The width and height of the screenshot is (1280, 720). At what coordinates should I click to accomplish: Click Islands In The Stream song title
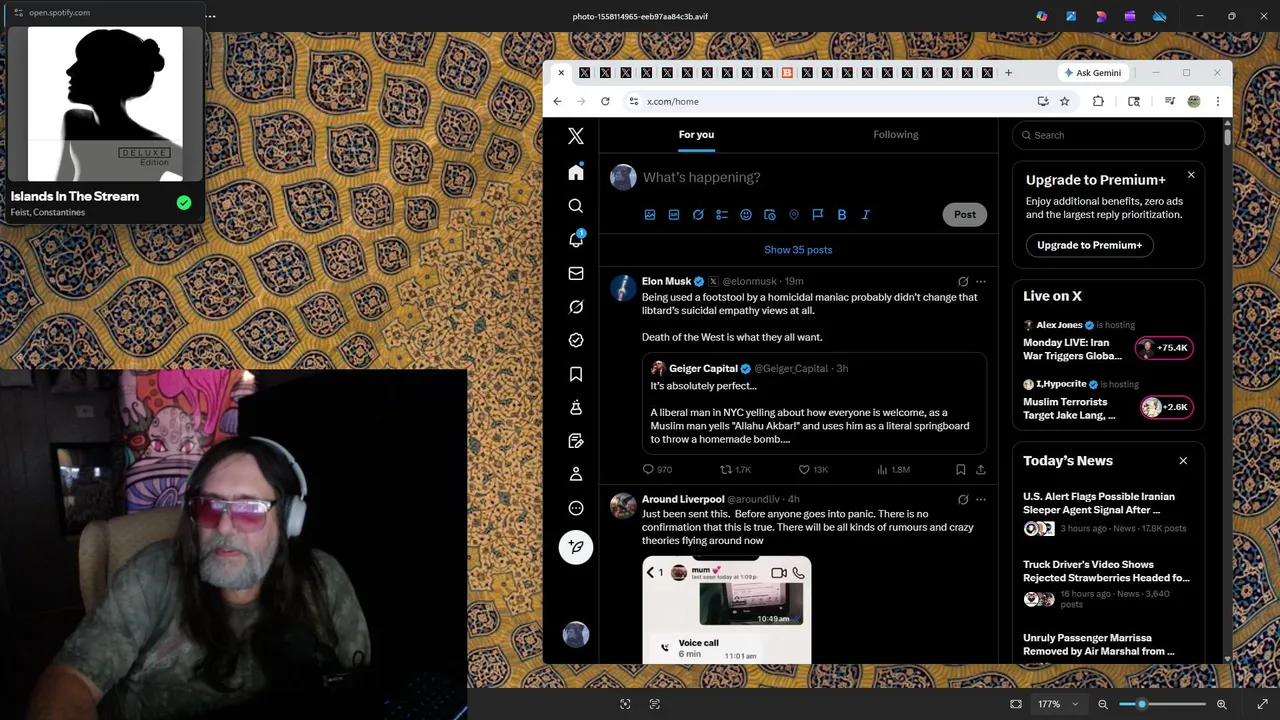pos(75,196)
